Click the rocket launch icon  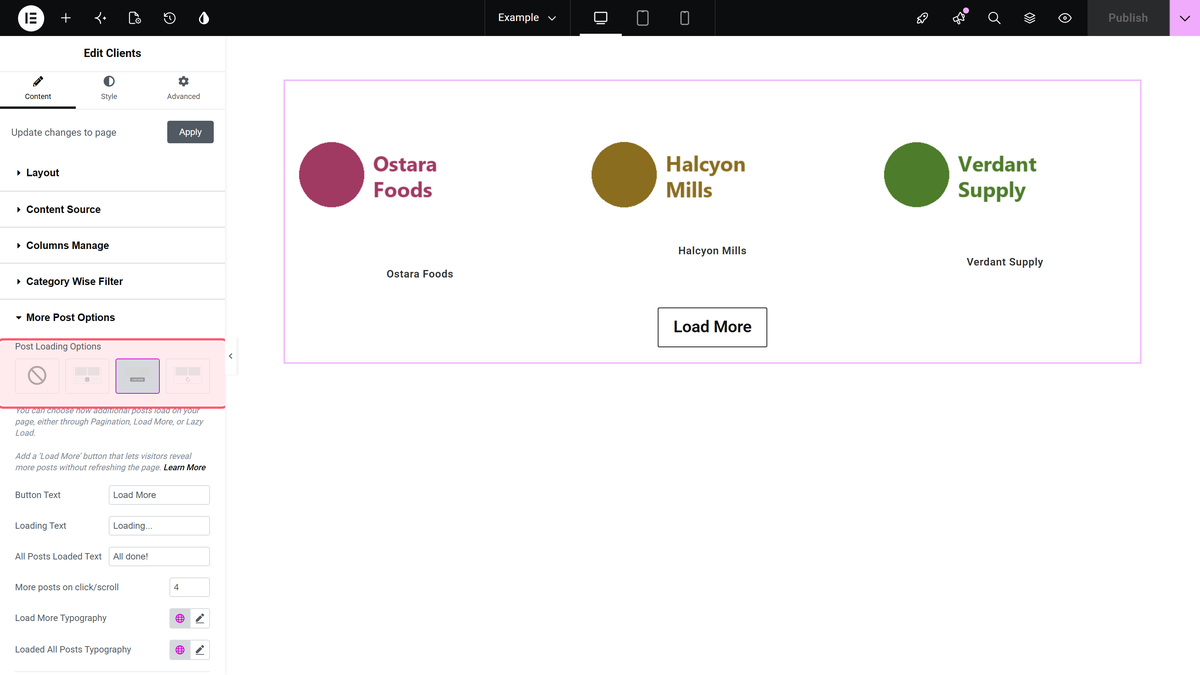pyautogui.click(x=923, y=18)
